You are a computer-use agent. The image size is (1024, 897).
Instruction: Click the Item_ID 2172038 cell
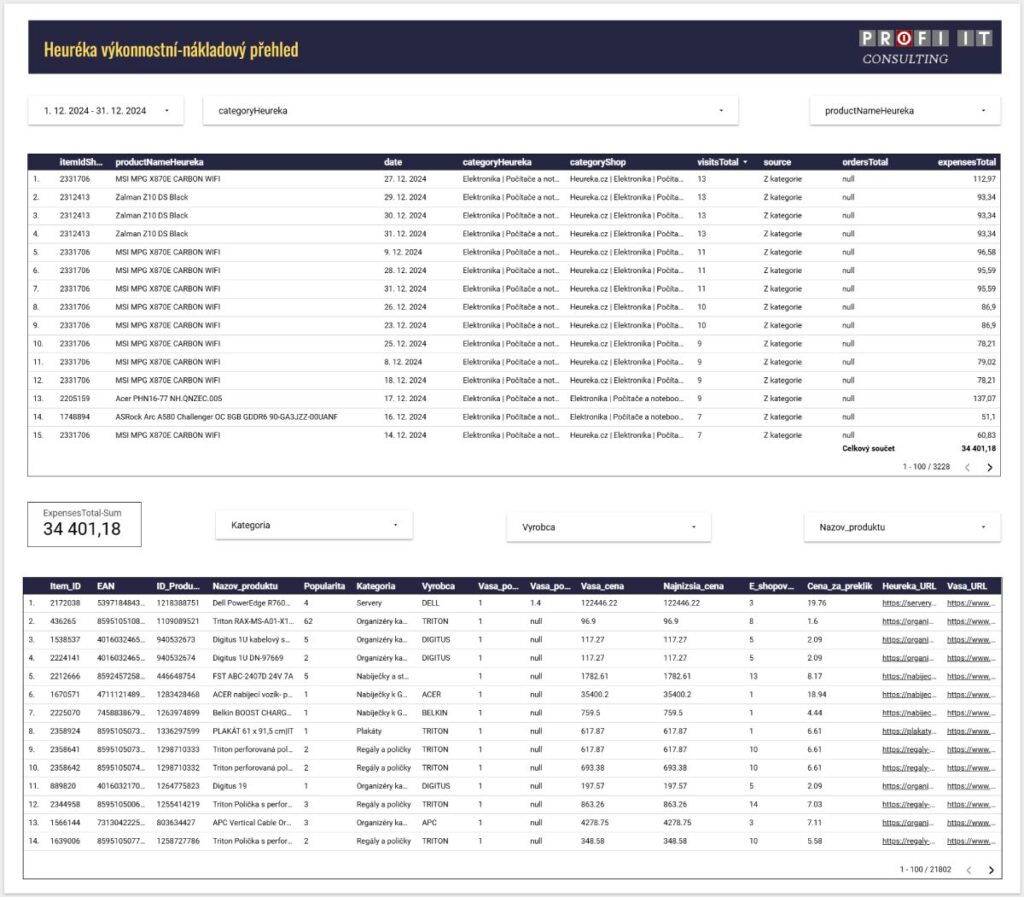pyautogui.click(x=65, y=603)
